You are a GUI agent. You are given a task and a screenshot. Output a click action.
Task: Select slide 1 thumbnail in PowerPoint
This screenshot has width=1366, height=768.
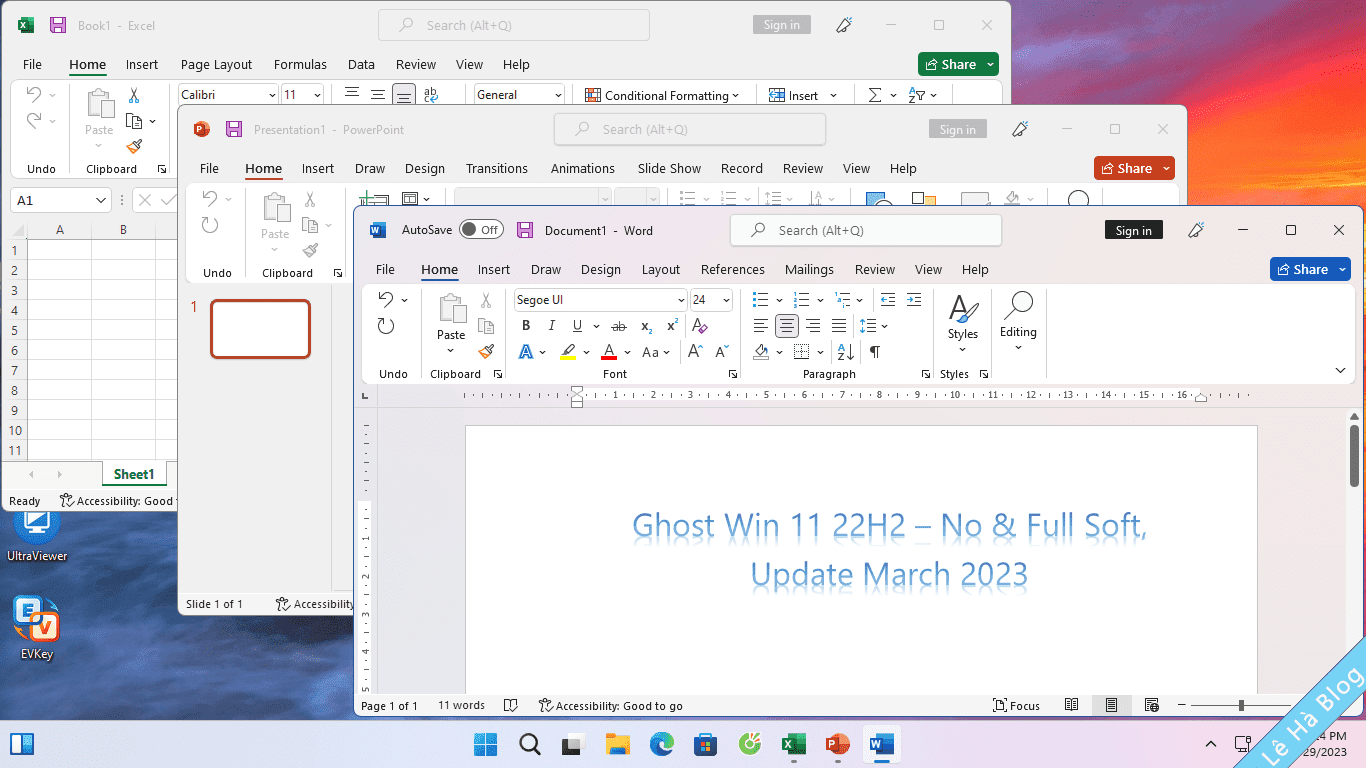point(260,329)
